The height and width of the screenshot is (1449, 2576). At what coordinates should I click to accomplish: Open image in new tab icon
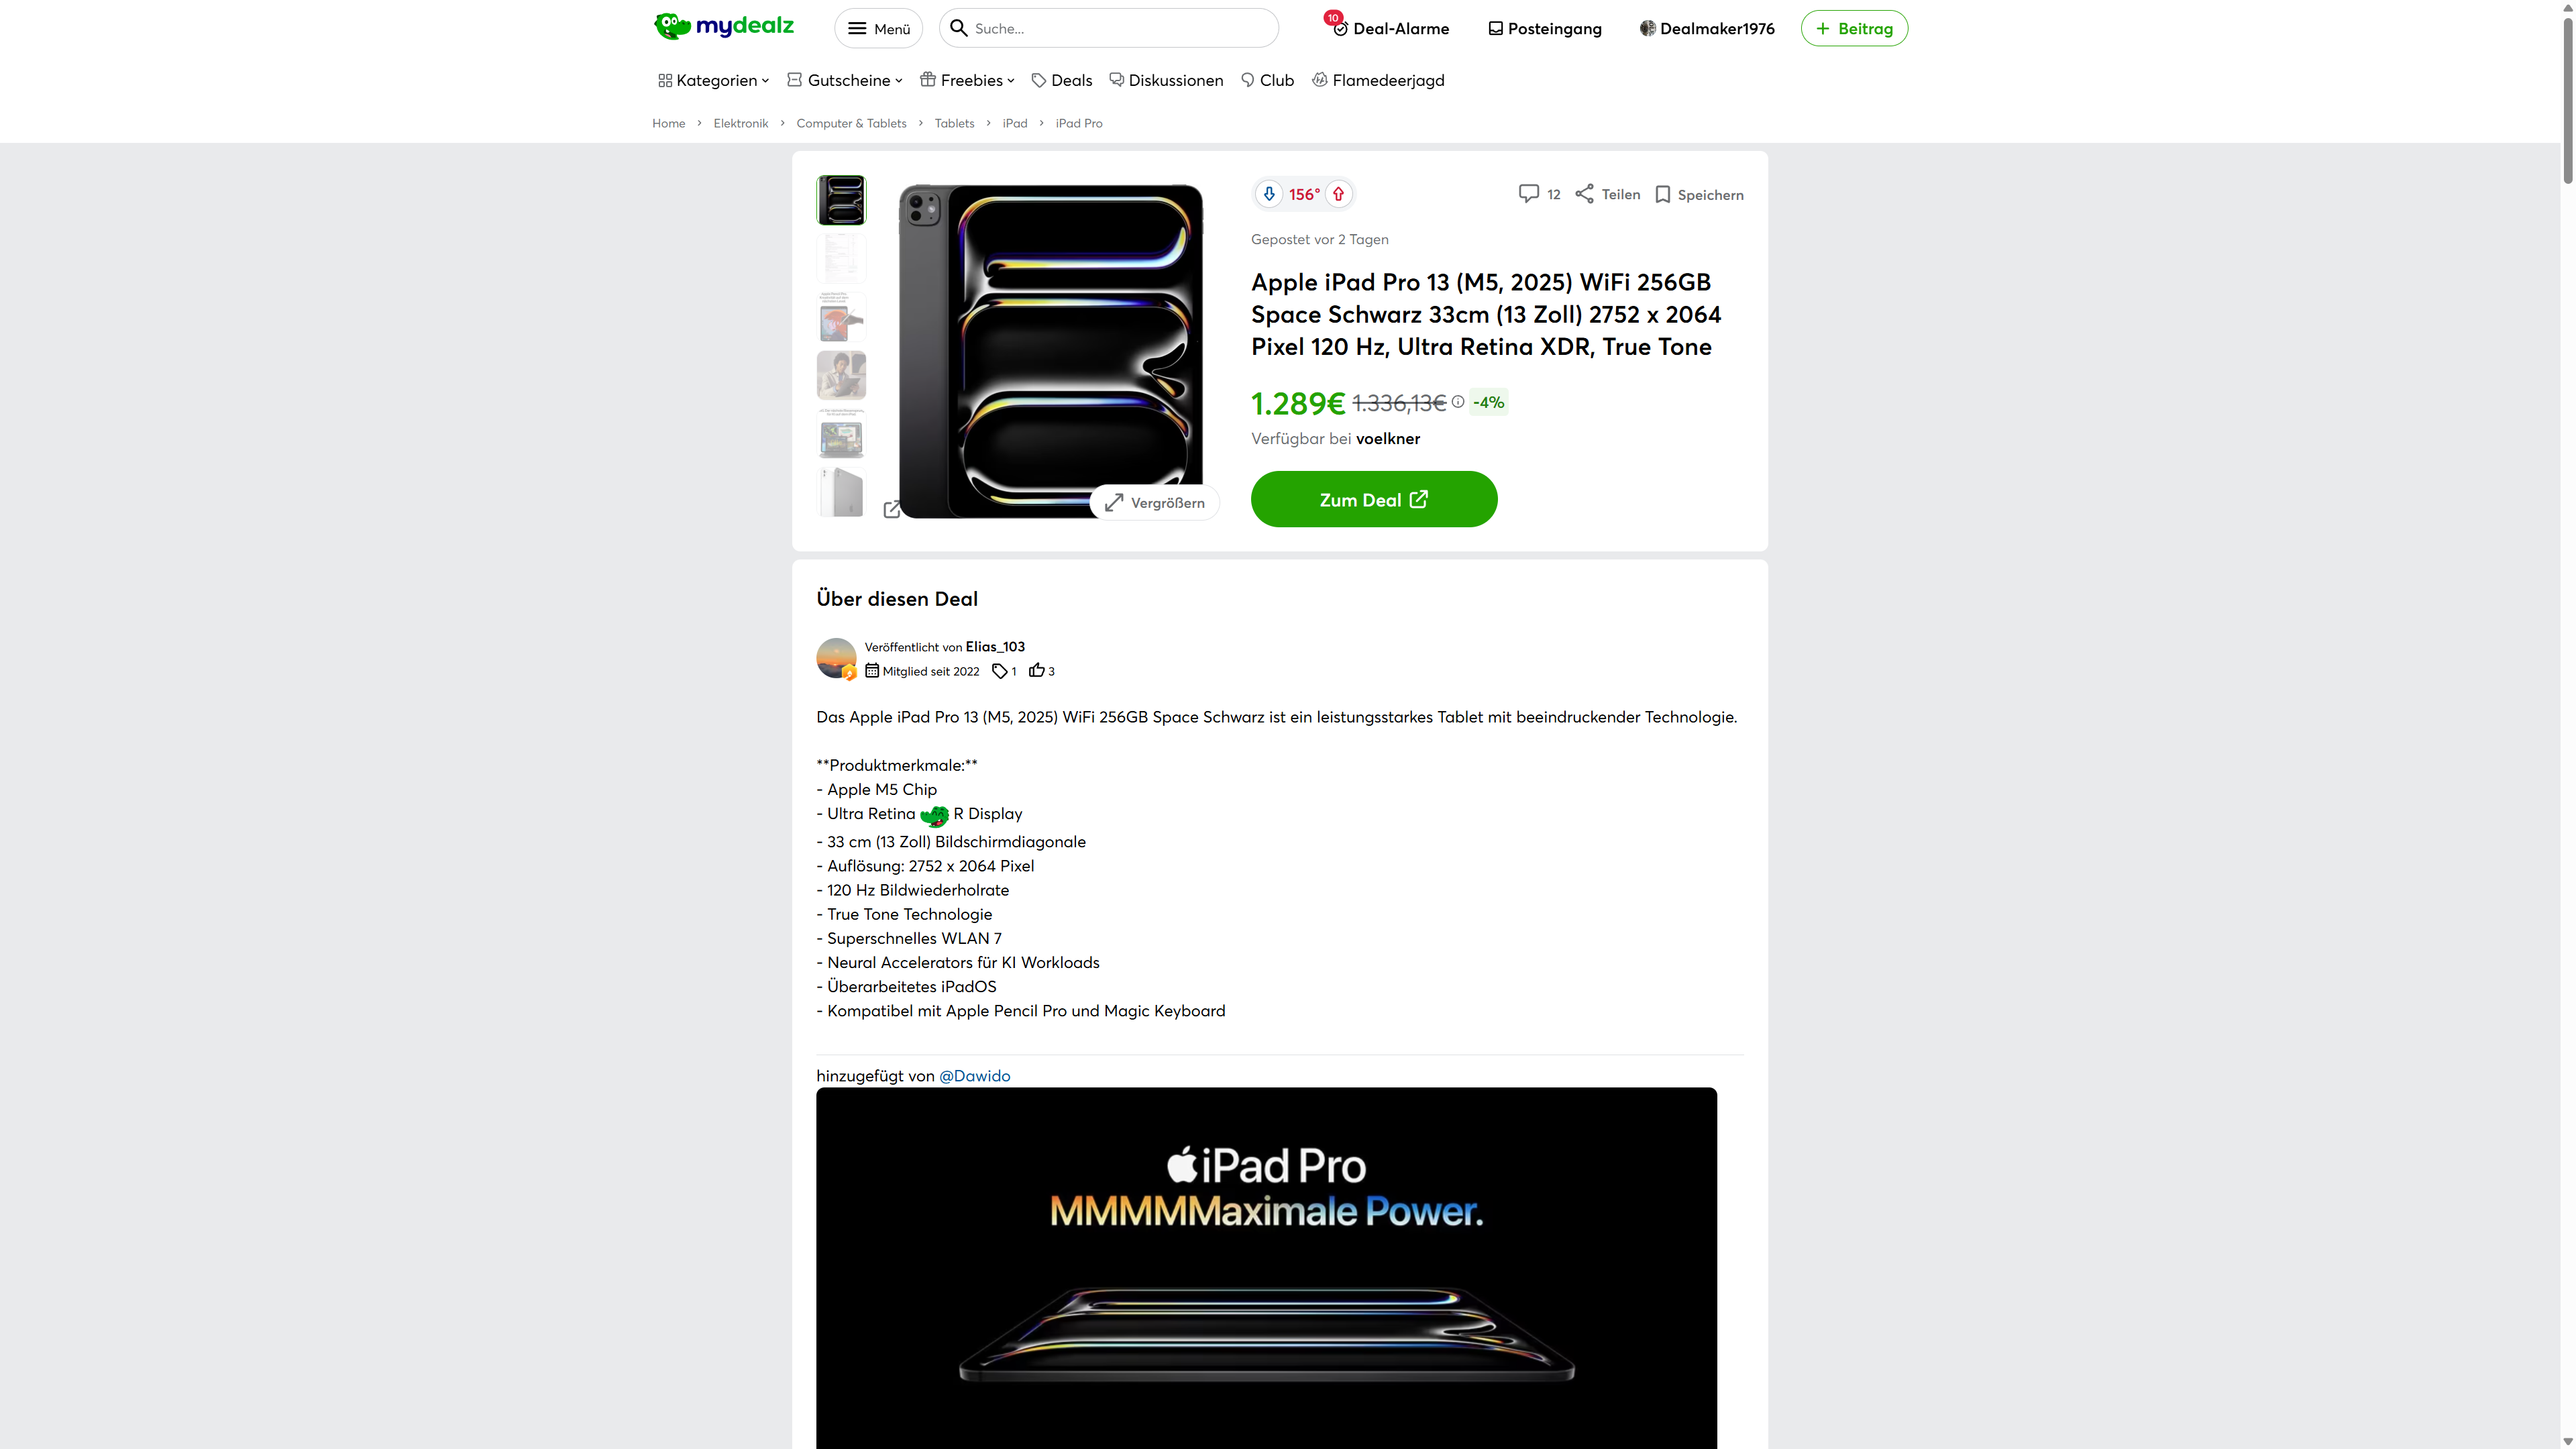point(892,510)
